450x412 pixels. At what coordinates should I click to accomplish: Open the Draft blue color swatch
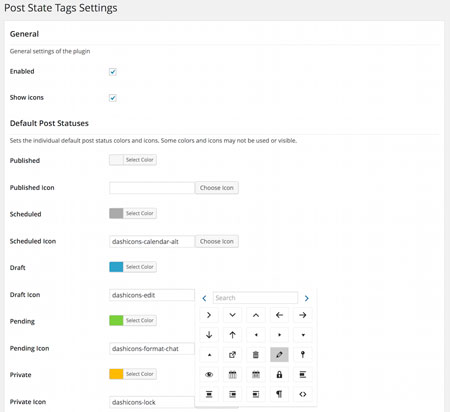116,267
